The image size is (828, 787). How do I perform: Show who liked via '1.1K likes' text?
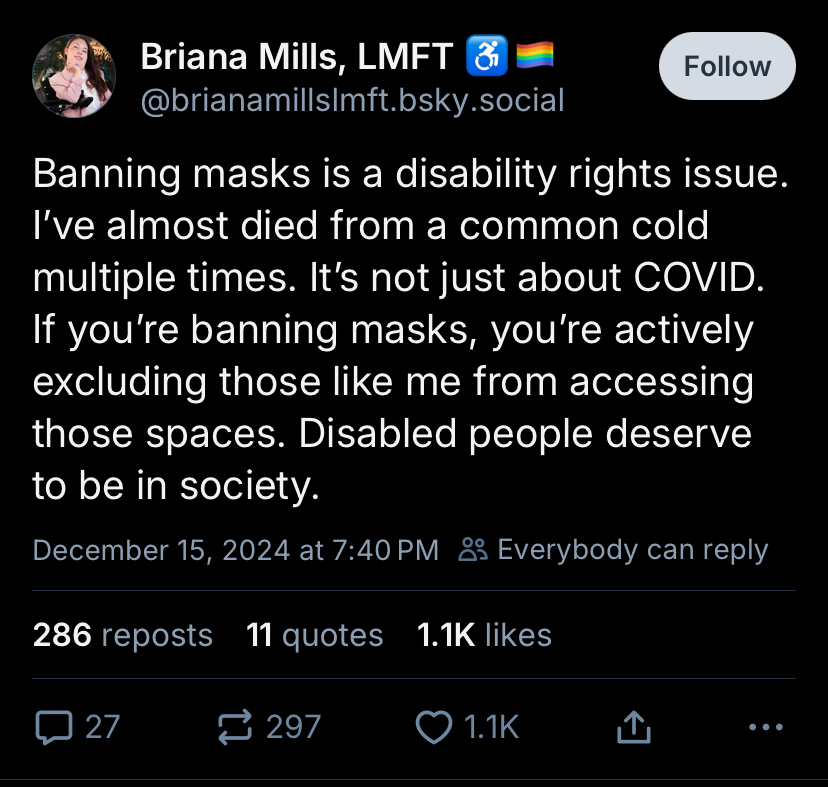[484, 635]
